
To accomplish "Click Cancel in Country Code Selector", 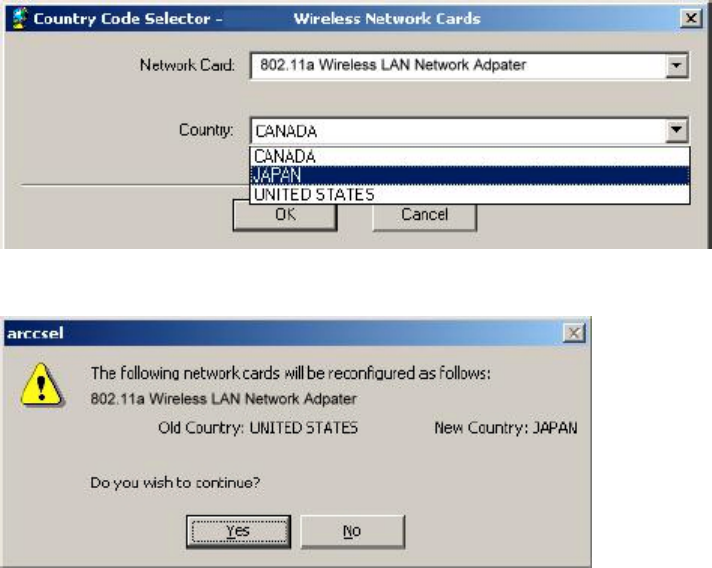I will tap(425, 217).
